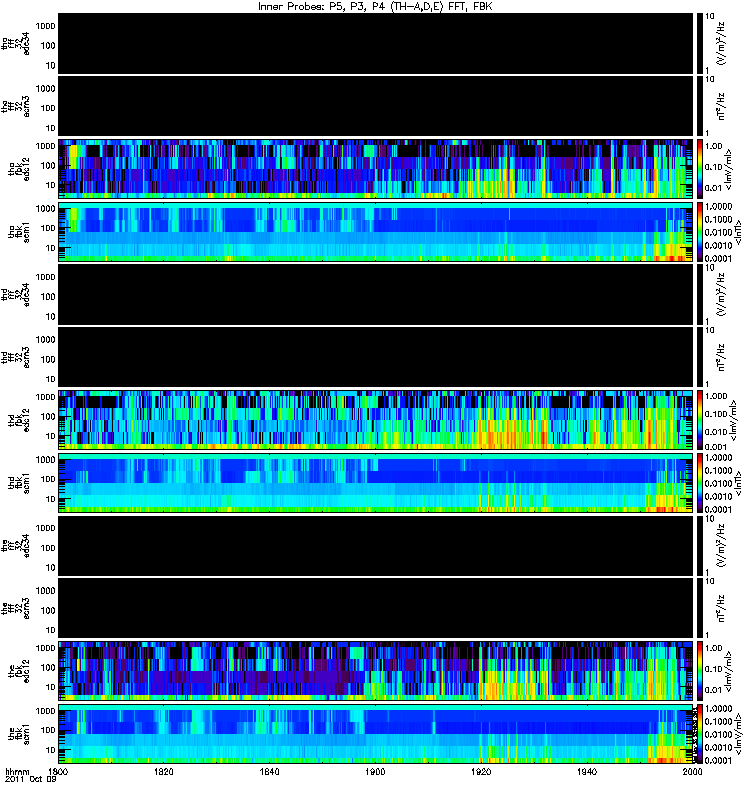Click the 2000 time axis label

tap(692, 771)
